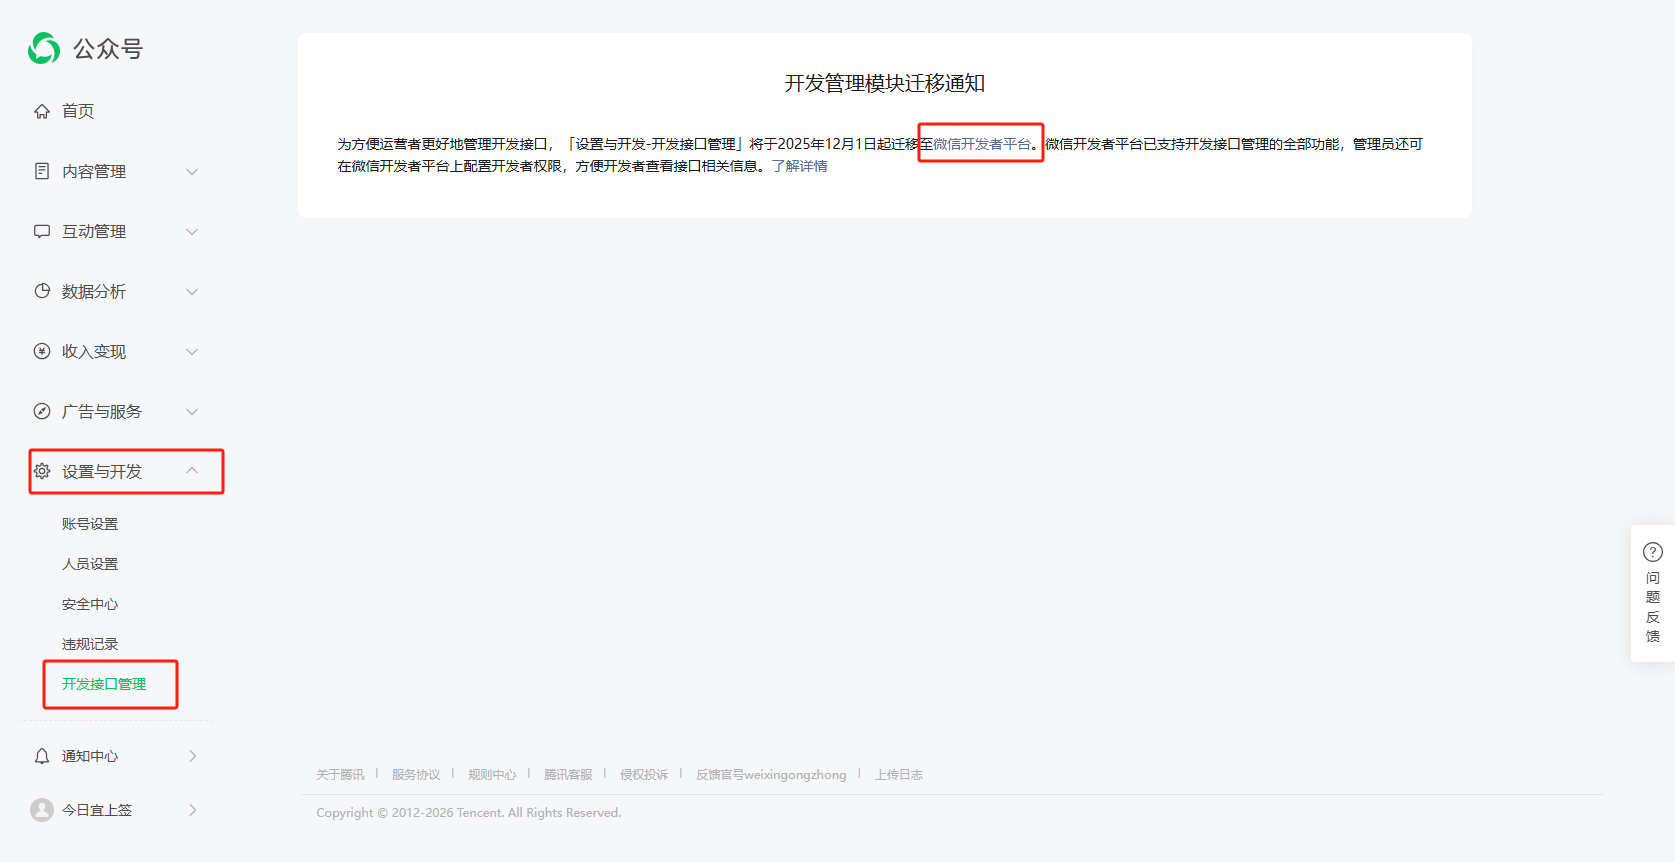Open 违规记录 submenu item
The width and height of the screenshot is (1675, 862).
(x=90, y=644)
